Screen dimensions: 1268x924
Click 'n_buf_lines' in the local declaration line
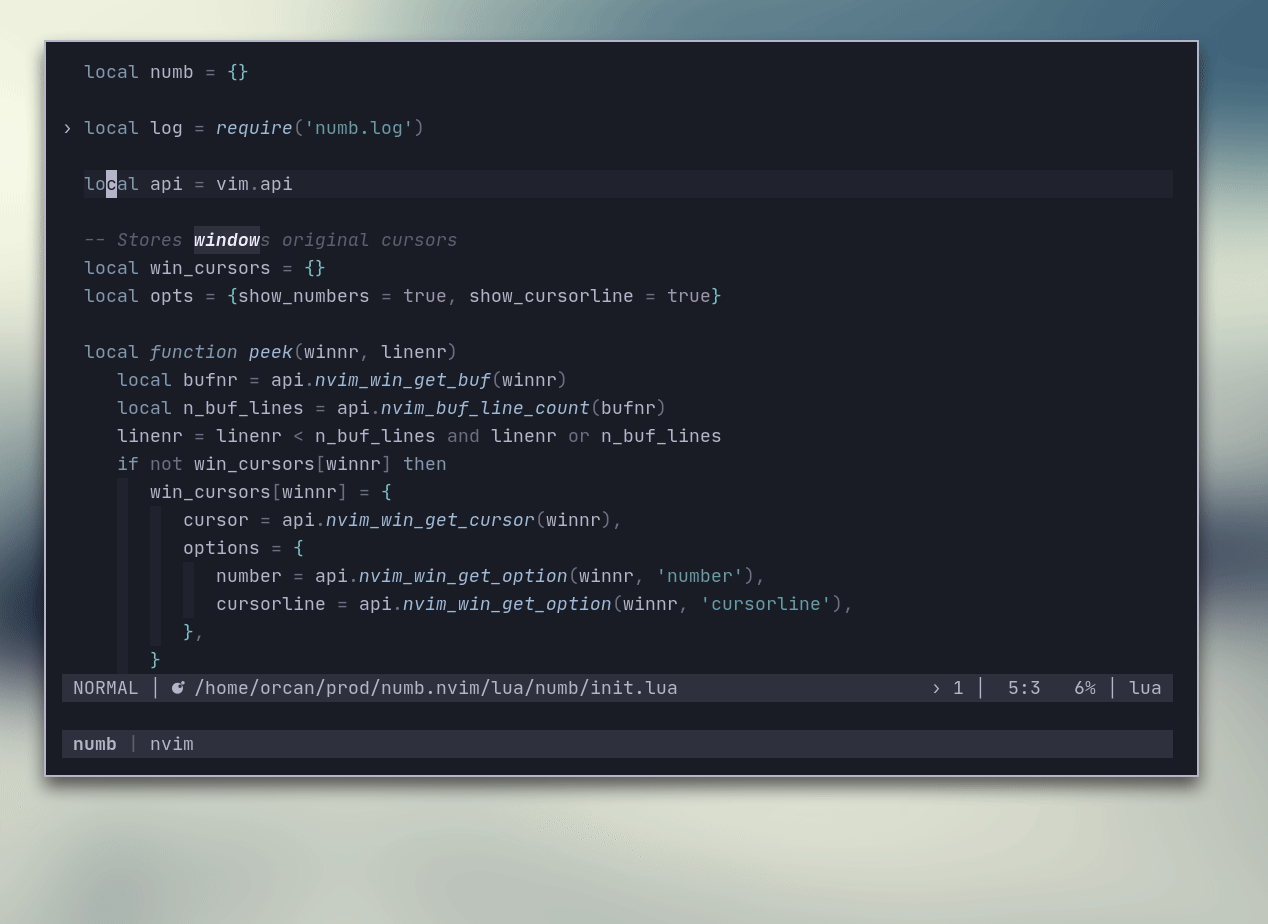tap(243, 408)
